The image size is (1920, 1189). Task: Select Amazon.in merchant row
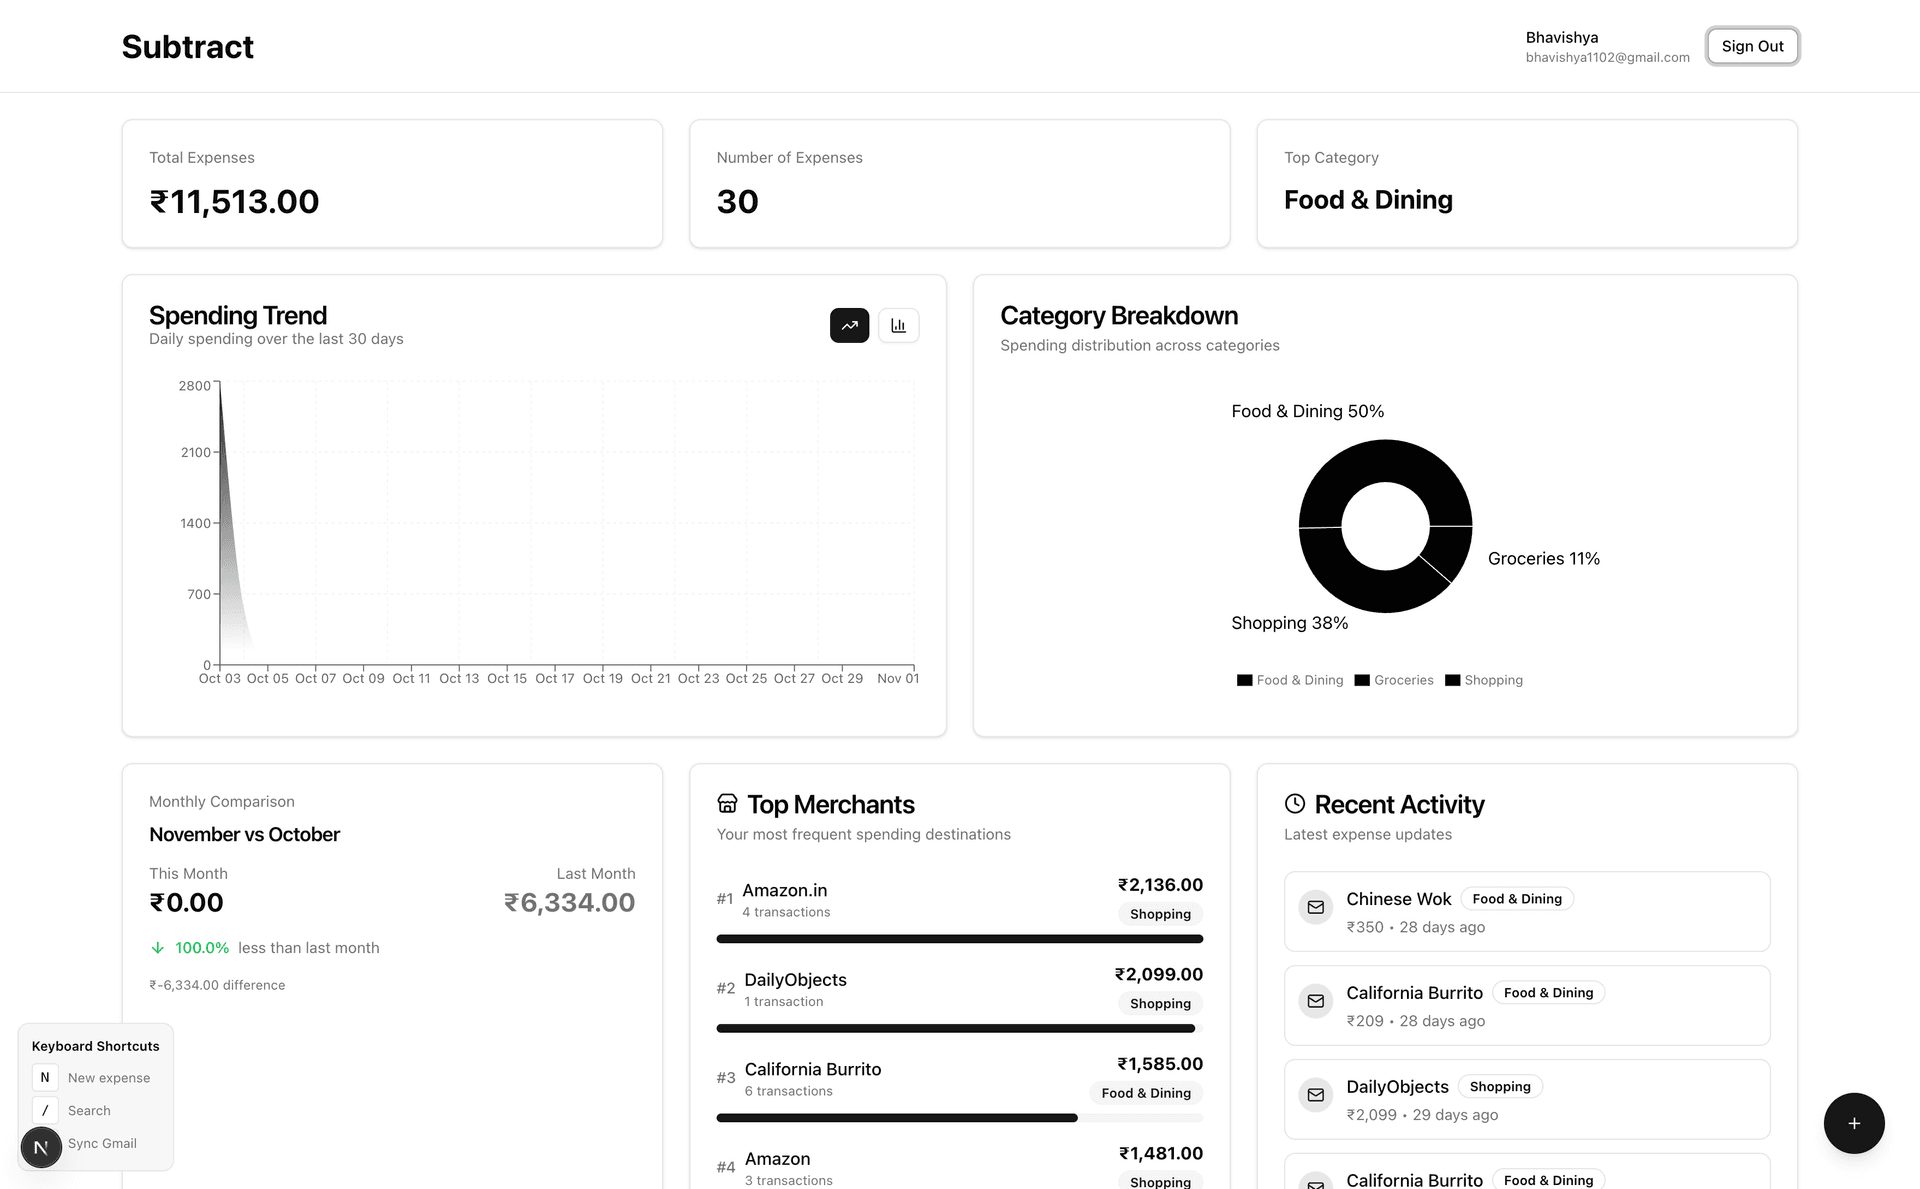click(x=785, y=898)
